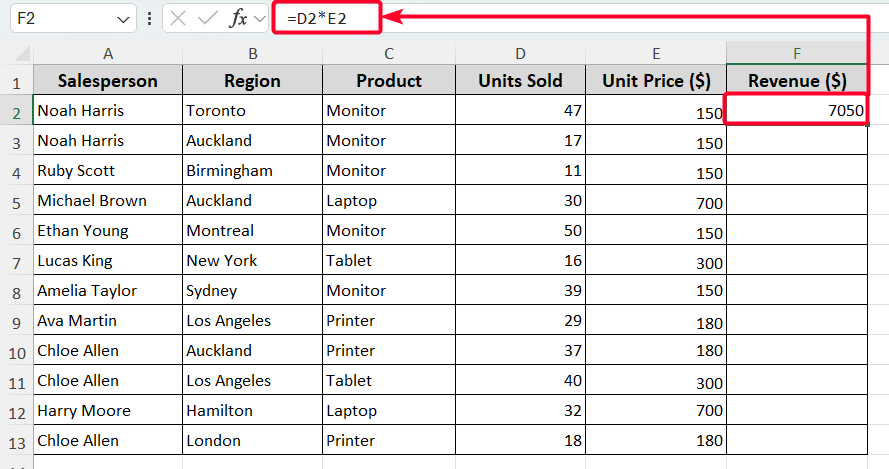Click the Units Sold header cell
This screenshot has height=469, width=889.
pyautogui.click(x=520, y=81)
